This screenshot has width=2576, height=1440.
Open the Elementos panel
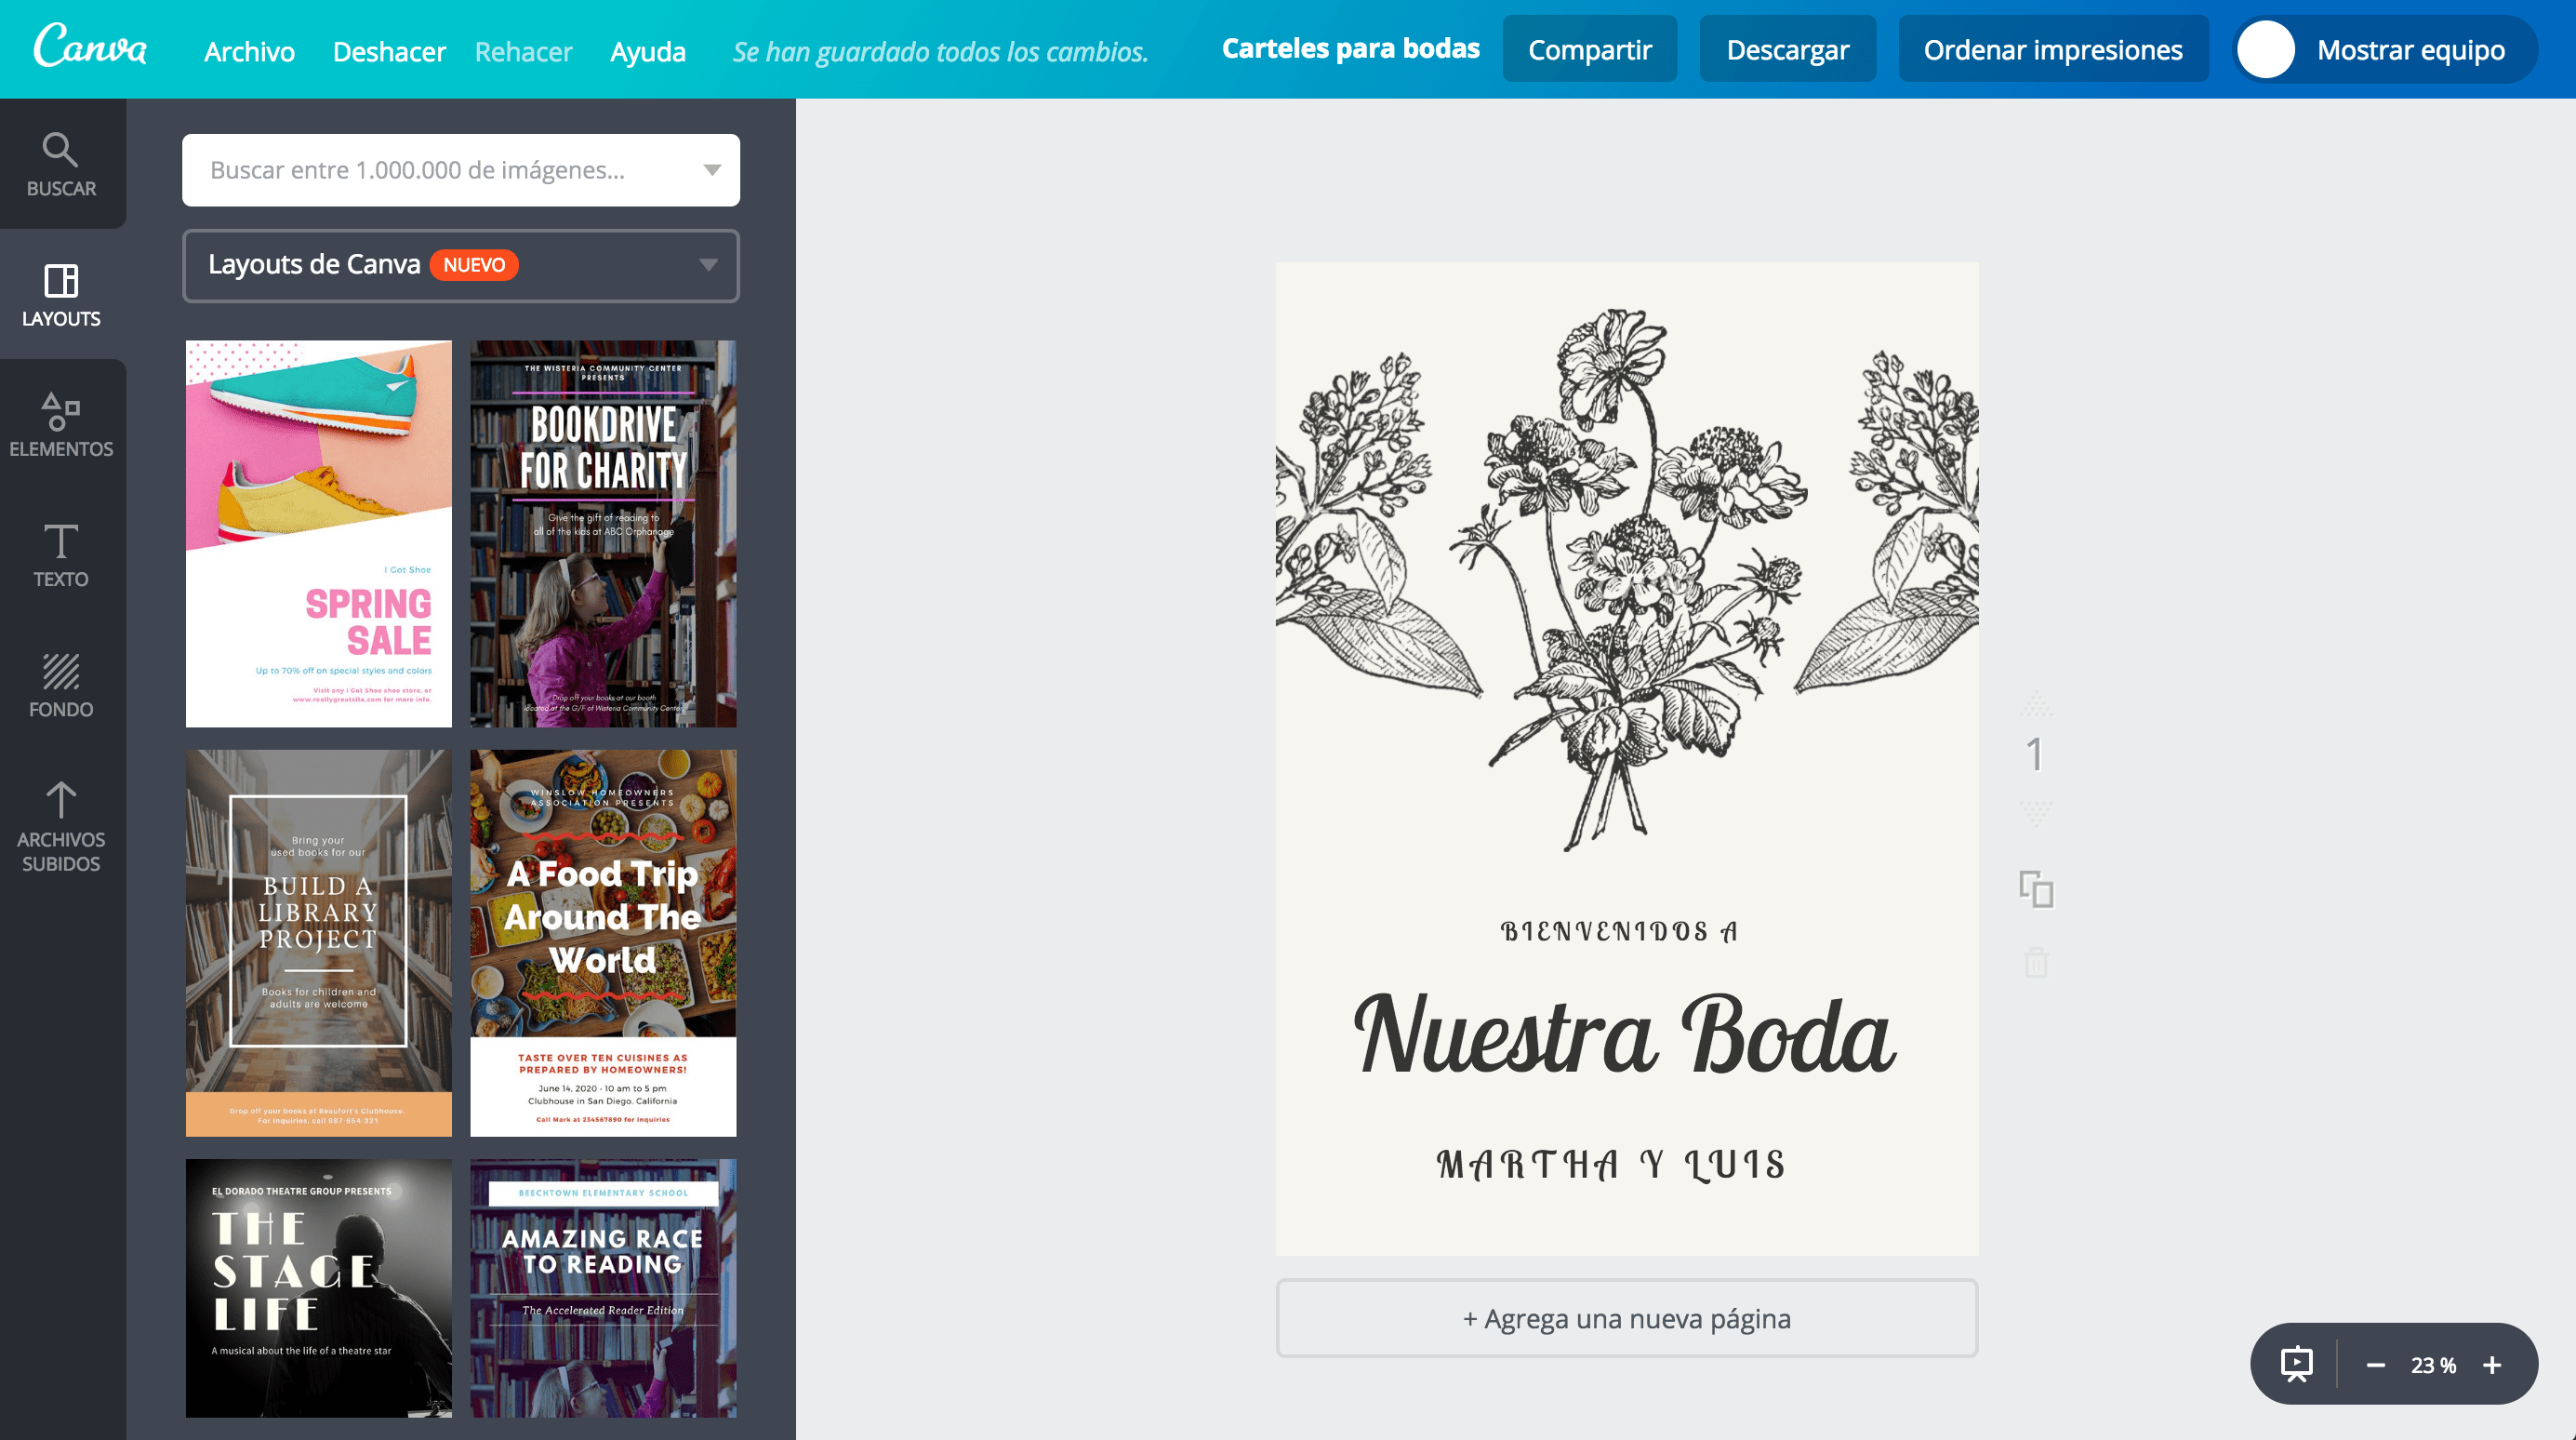(x=62, y=425)
